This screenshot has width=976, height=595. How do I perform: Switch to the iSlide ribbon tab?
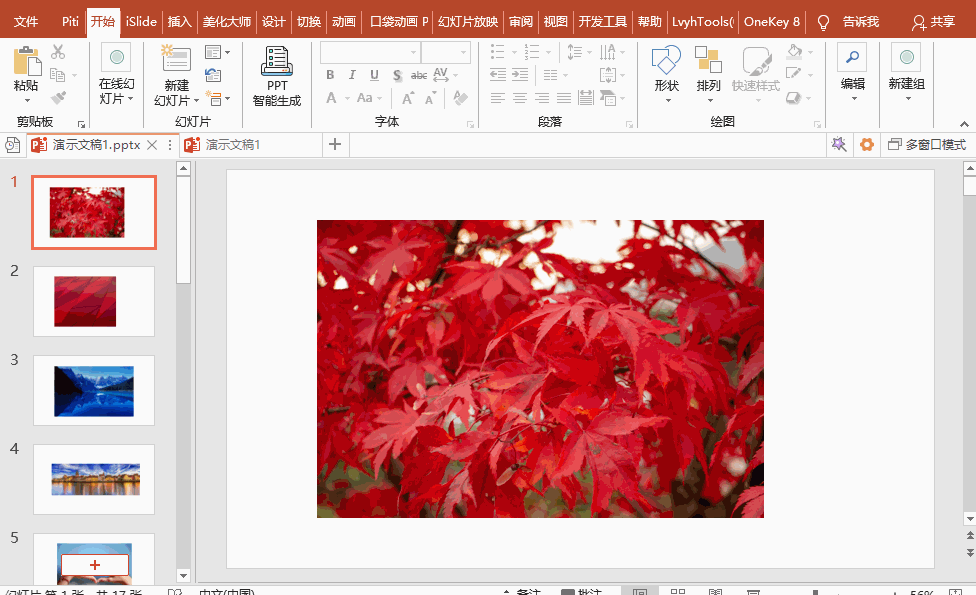pos(141,21)
